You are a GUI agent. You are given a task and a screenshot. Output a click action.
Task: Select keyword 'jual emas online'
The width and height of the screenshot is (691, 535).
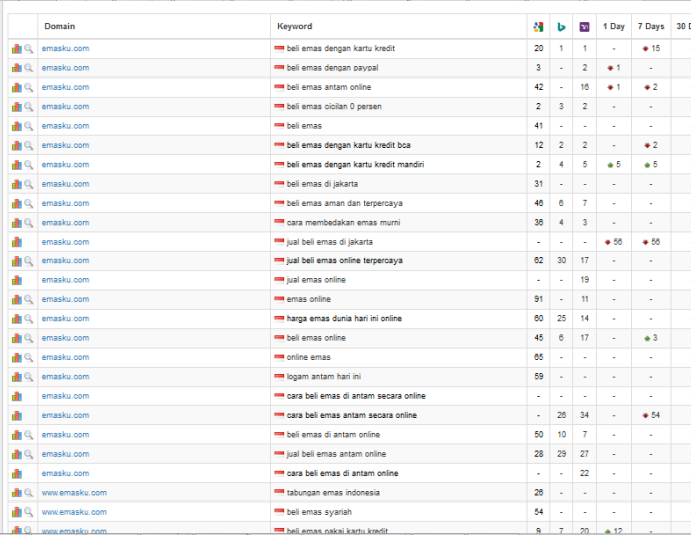coord(316,280)
